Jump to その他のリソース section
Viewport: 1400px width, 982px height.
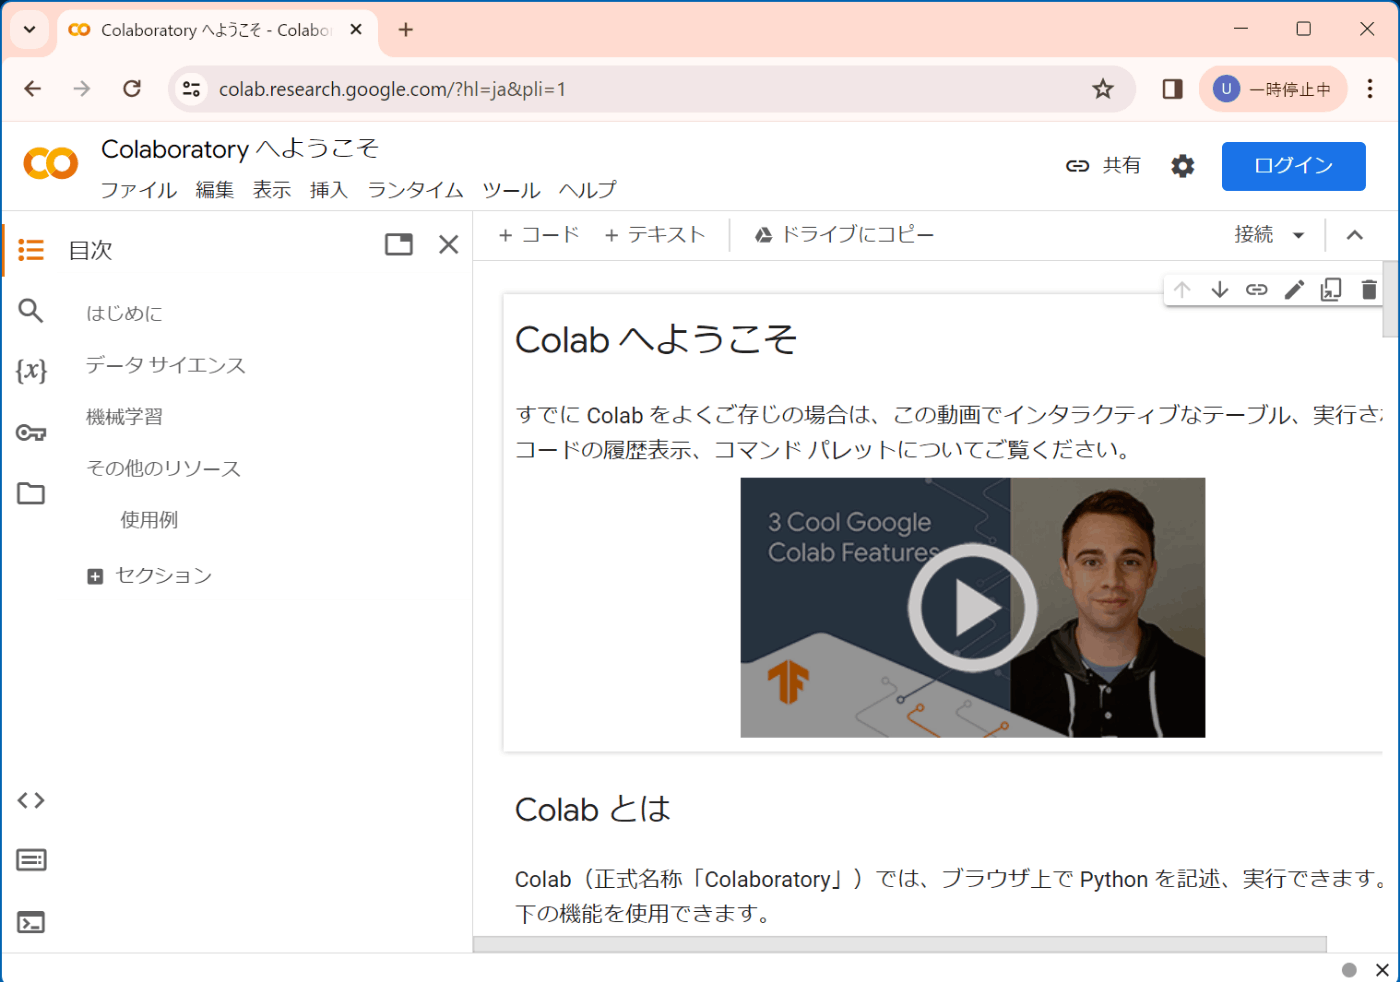[163, 469]
